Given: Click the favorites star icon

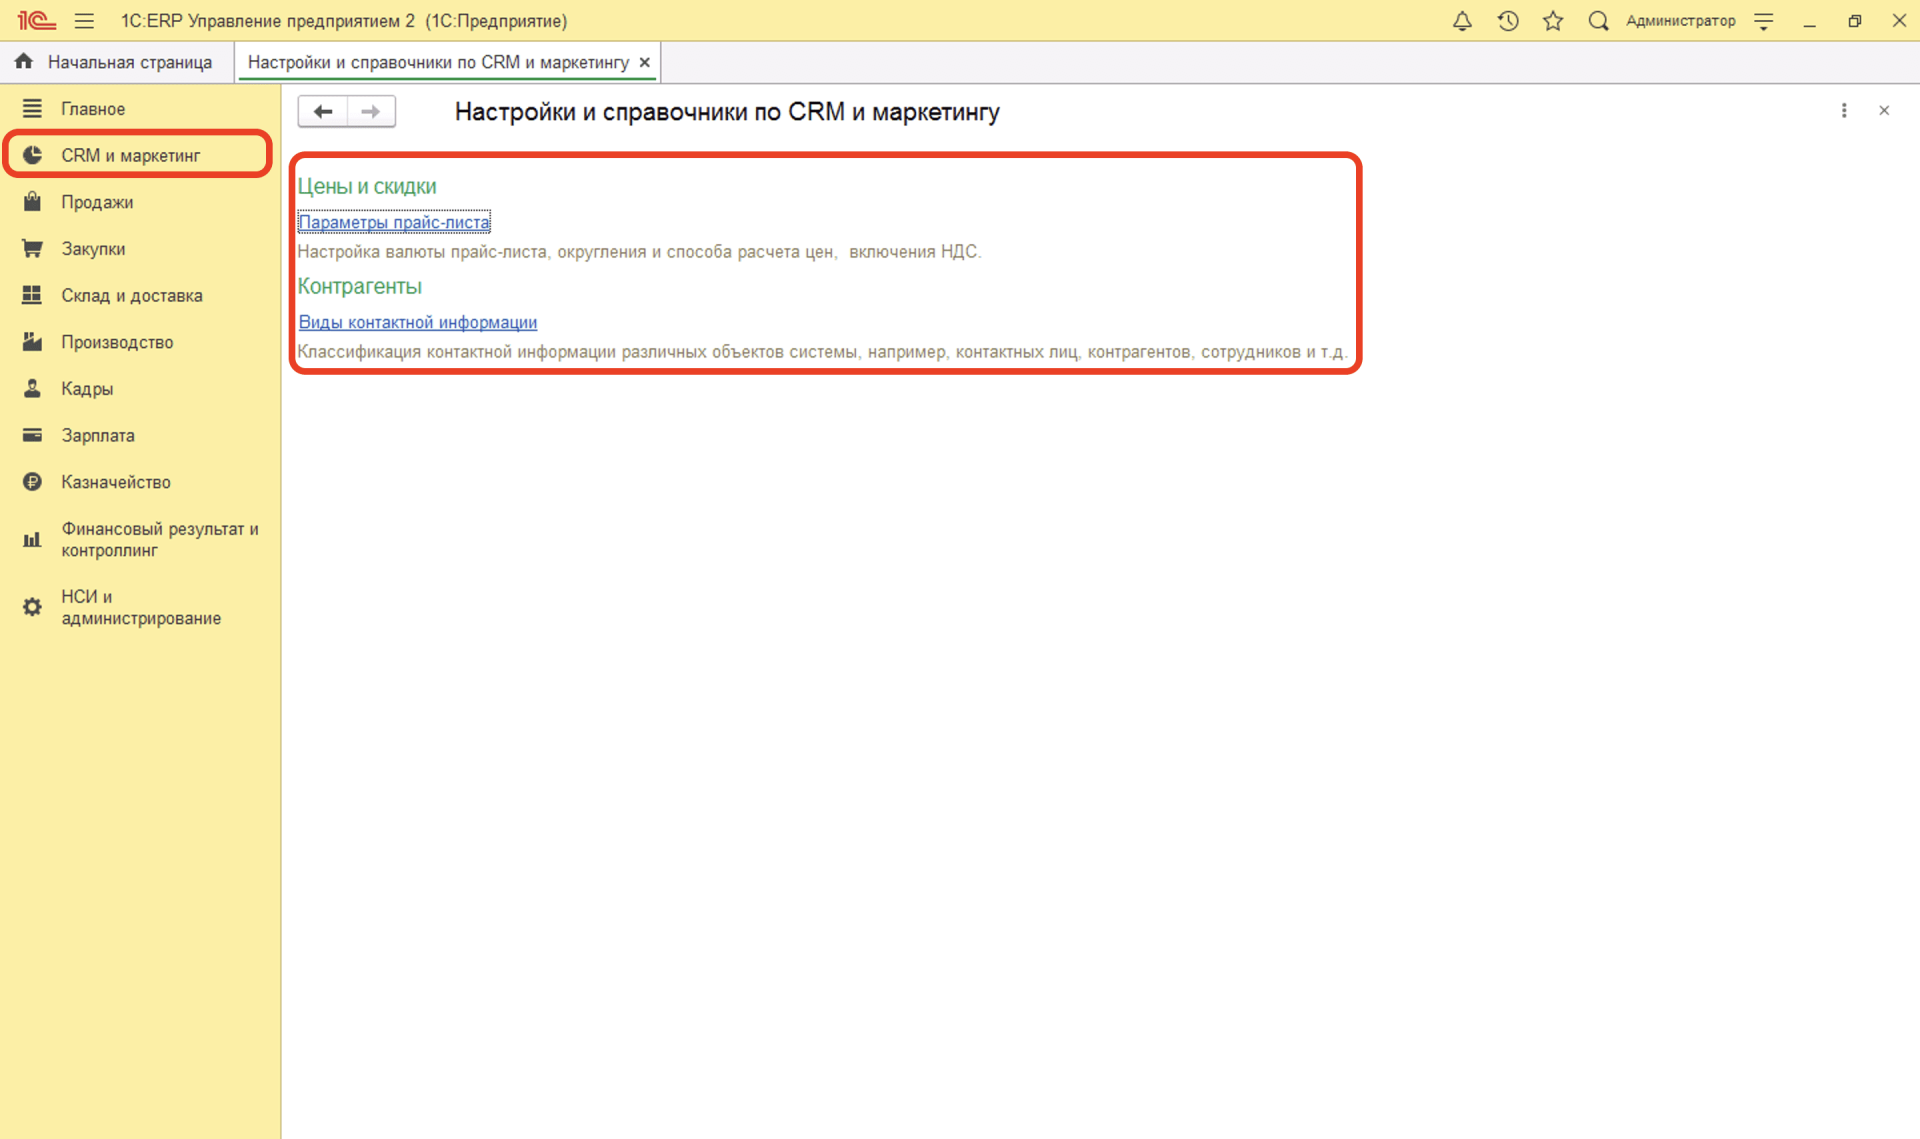Looking at the screenshot, I should tap(1553, 21).
